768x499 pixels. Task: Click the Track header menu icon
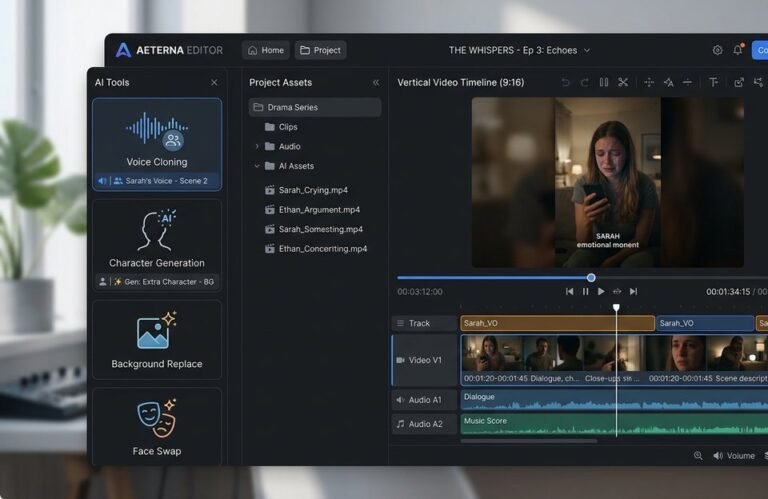pyautogui.click(x=400, y=323)
